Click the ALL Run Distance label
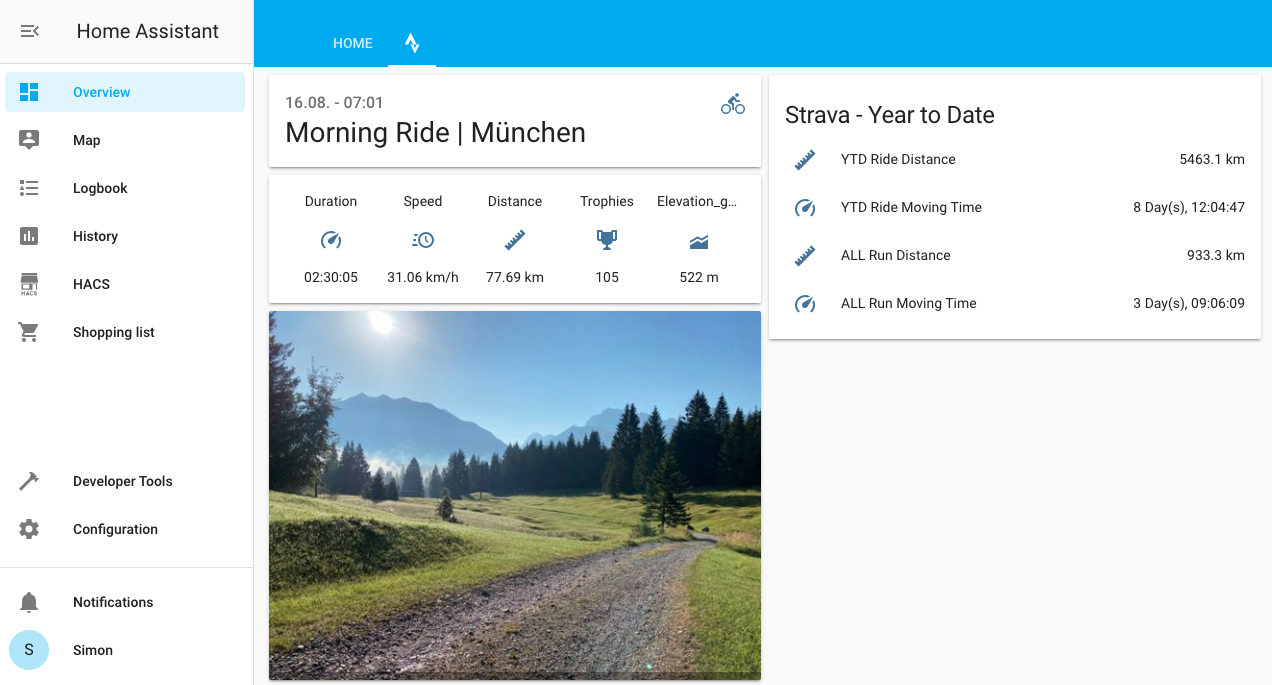1272x685 pixels. 896,255
